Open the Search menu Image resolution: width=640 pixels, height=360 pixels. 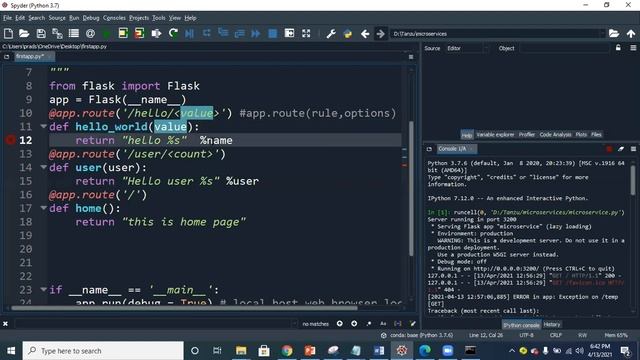(x=36, y=18)
